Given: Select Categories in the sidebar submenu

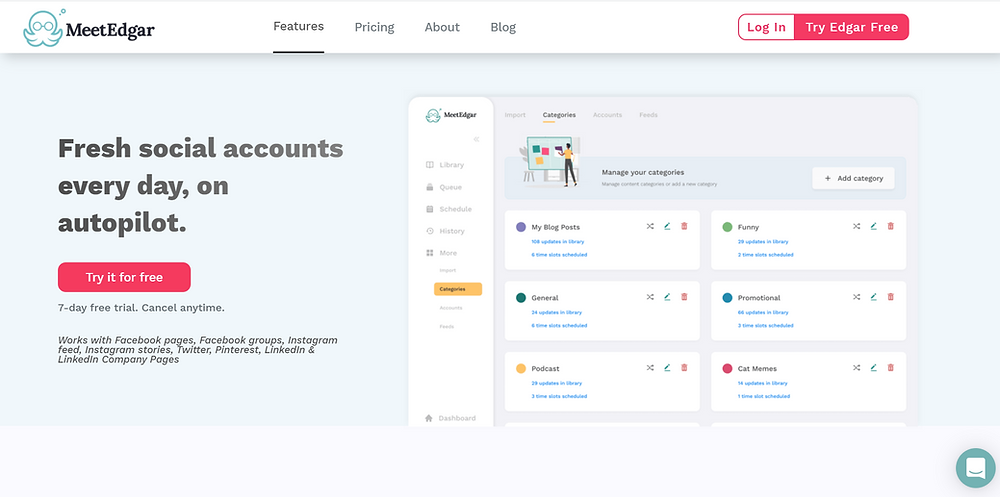Looking at the screenshot, I should tap(458, 289).
